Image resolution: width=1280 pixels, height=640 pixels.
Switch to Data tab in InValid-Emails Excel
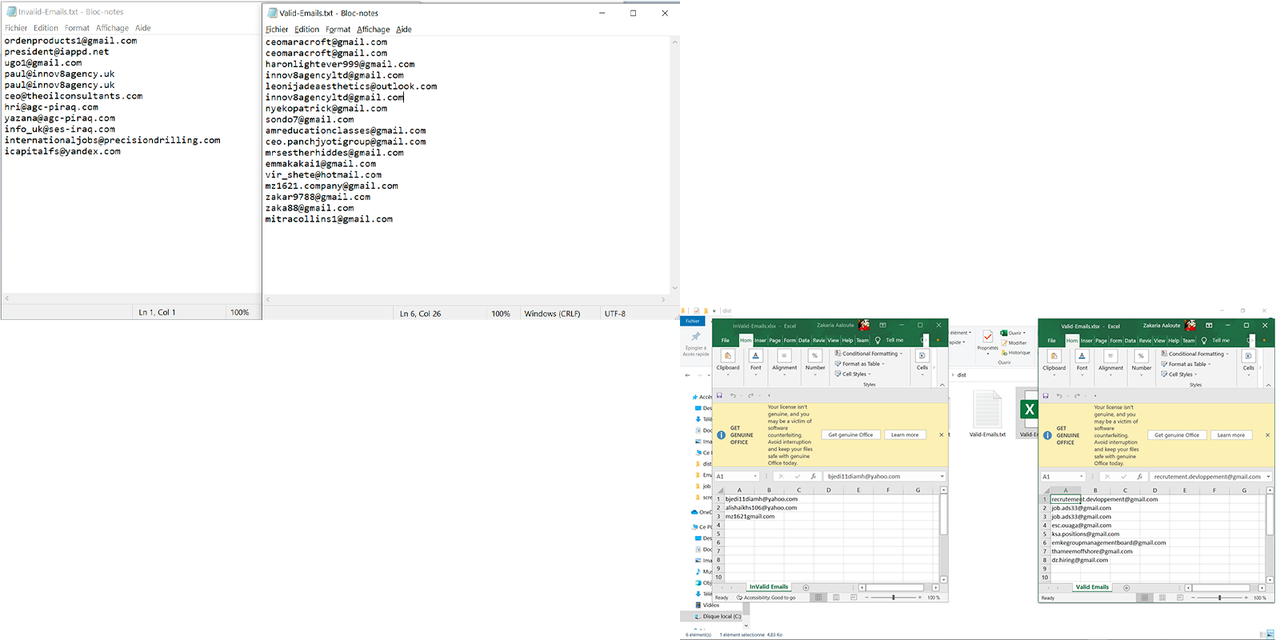pos(804,340)
